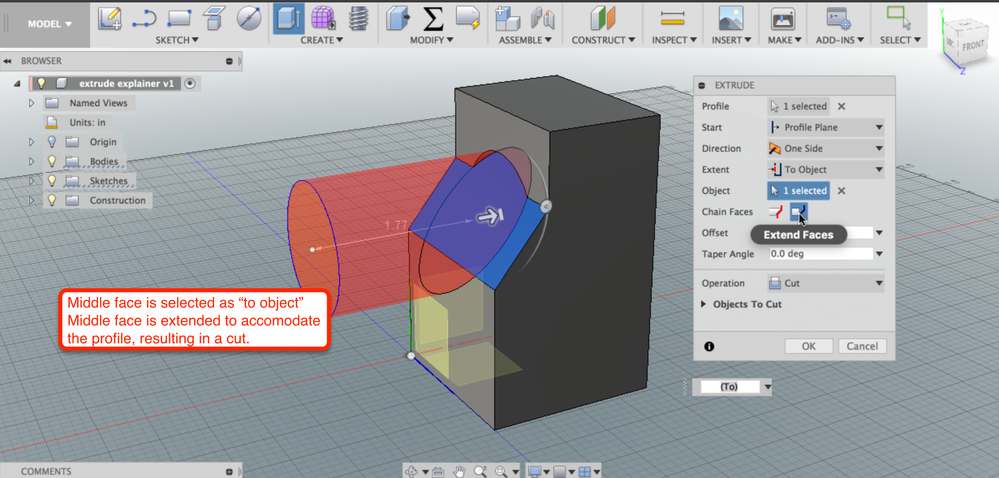The width and height of the screenshot is (999, 478).
Task: Select the sketch Line tool icon
Action: [x=144, y=19]
